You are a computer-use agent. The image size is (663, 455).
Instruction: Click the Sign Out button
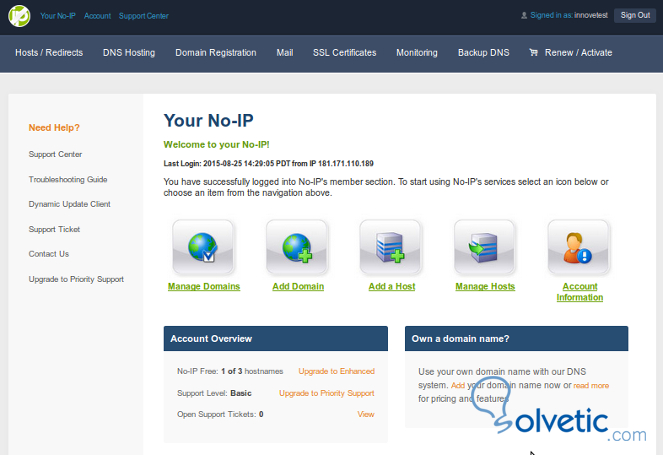click(x=635, y=16)
